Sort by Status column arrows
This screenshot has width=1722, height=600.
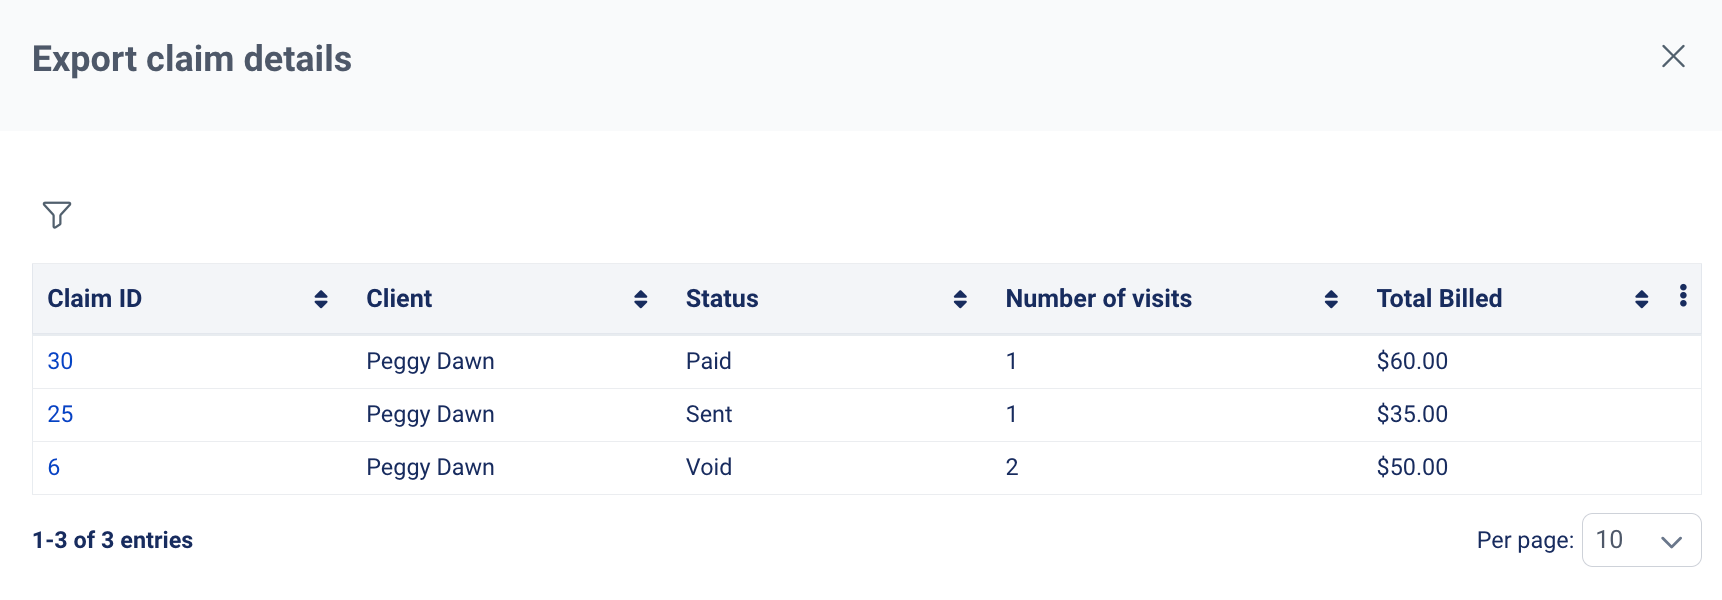[x=960, y=299]
